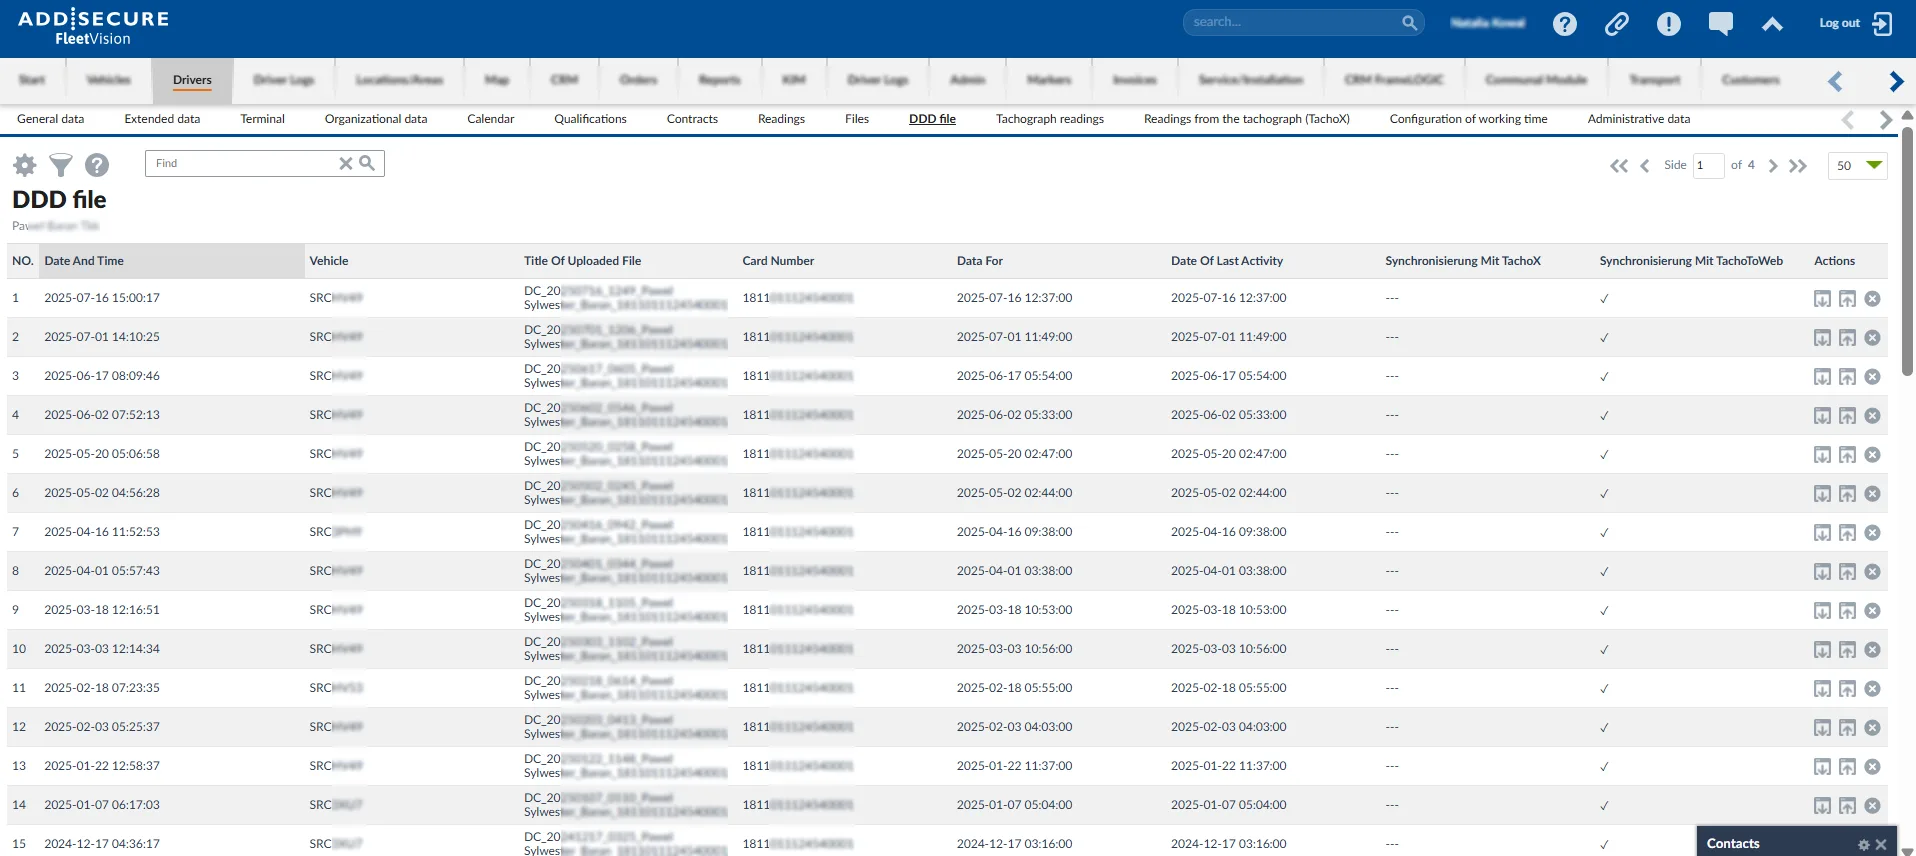Viewport: 1916px width, 856px height.
Task: Collapse header with the upward chevron icon
Action: click(x=1772, y=24)
